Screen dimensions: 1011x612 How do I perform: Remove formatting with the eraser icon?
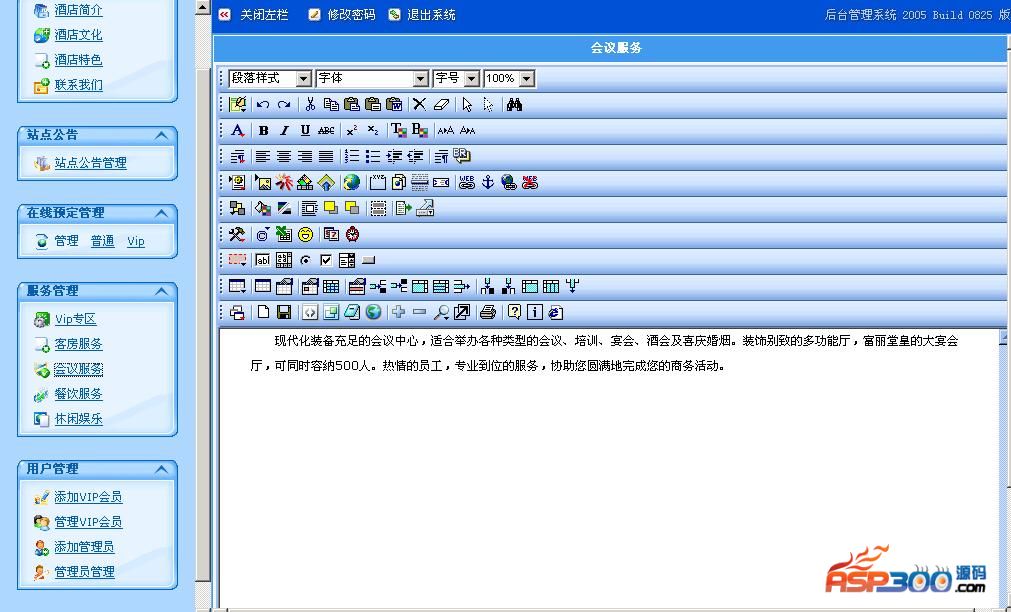click(441, 104)
